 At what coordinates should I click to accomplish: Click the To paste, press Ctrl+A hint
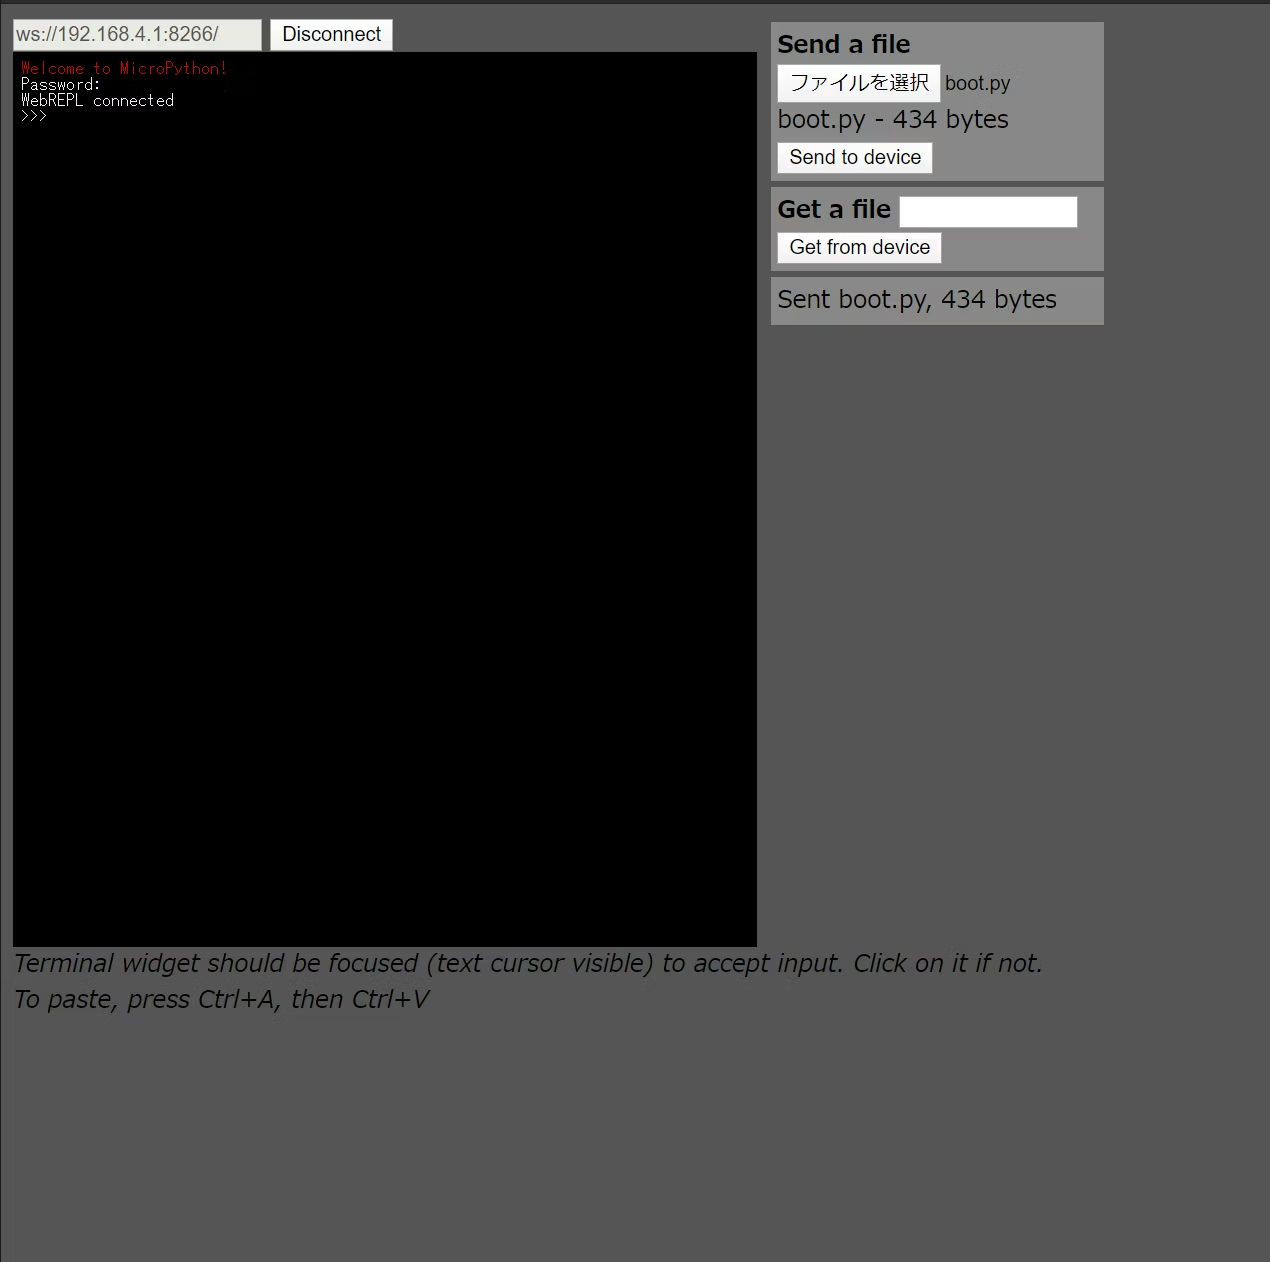click(x=221, y=999)
